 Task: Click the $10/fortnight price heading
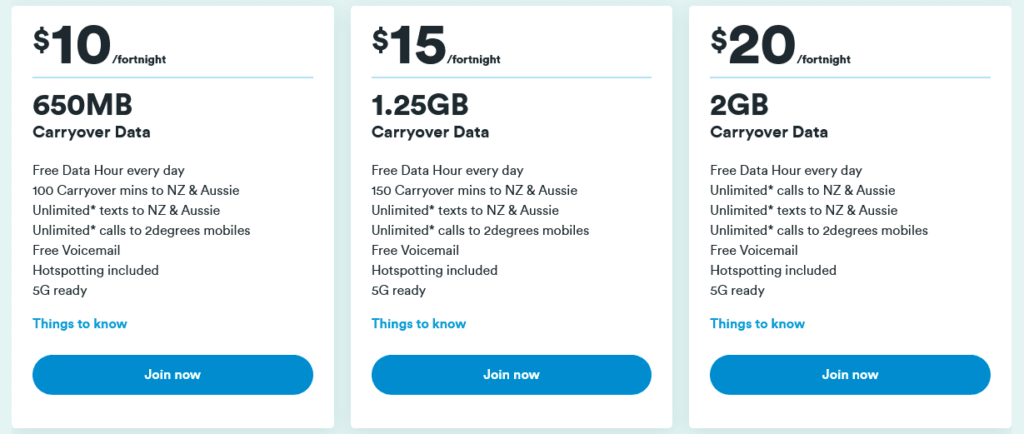pyautogui.click(x=99, y=43)
